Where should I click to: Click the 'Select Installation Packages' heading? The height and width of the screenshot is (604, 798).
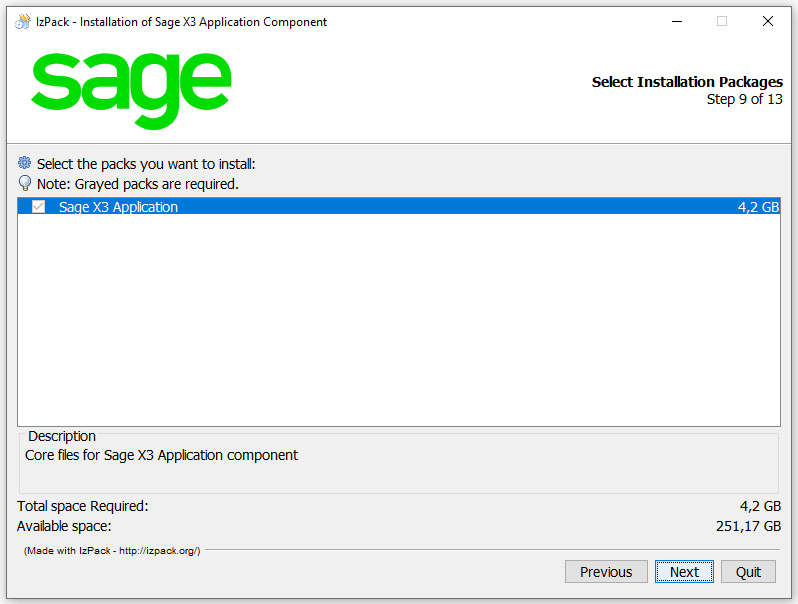(687, 82)
